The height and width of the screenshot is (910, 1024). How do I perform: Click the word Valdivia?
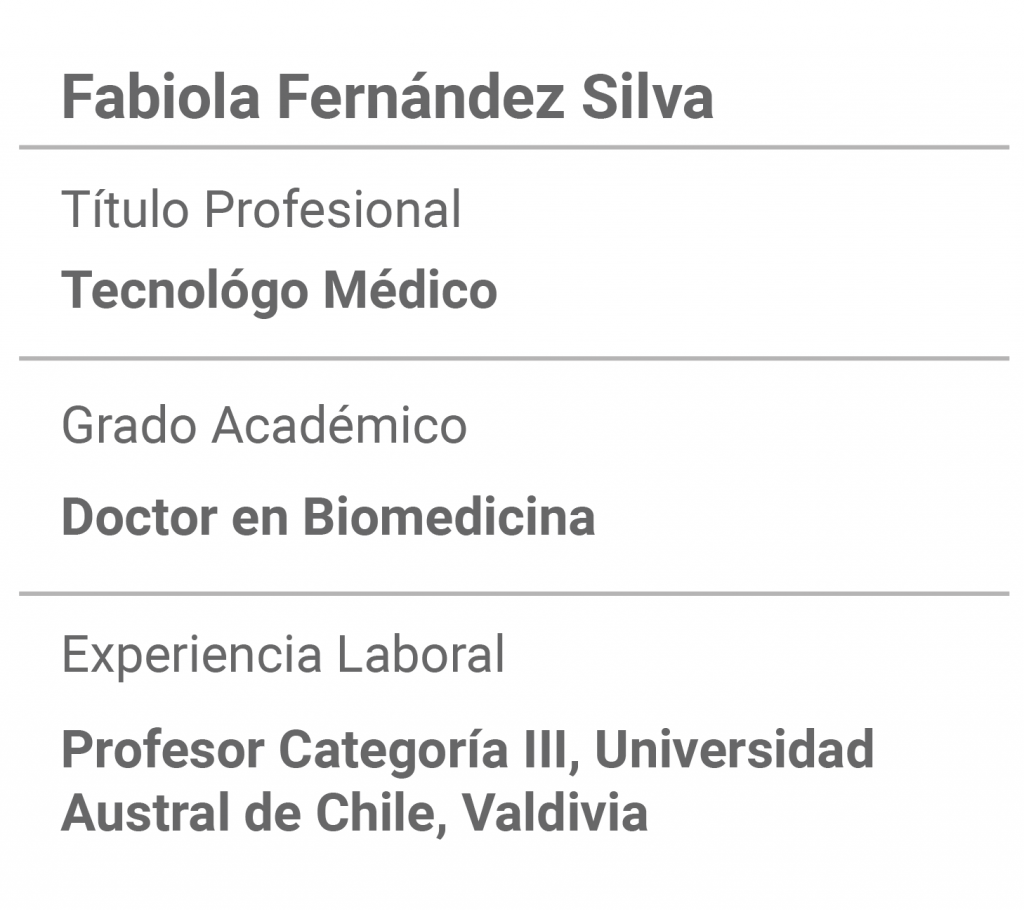click(554, 813)
